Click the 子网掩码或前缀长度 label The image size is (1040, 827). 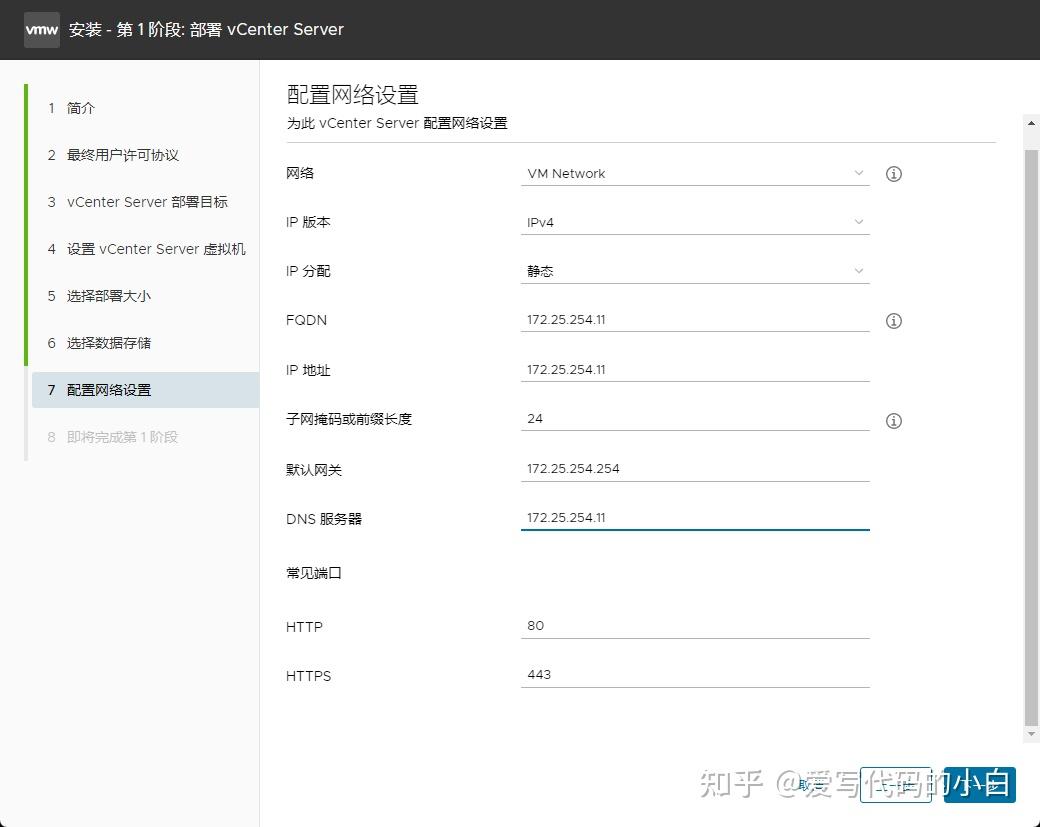tap(349, 420)
